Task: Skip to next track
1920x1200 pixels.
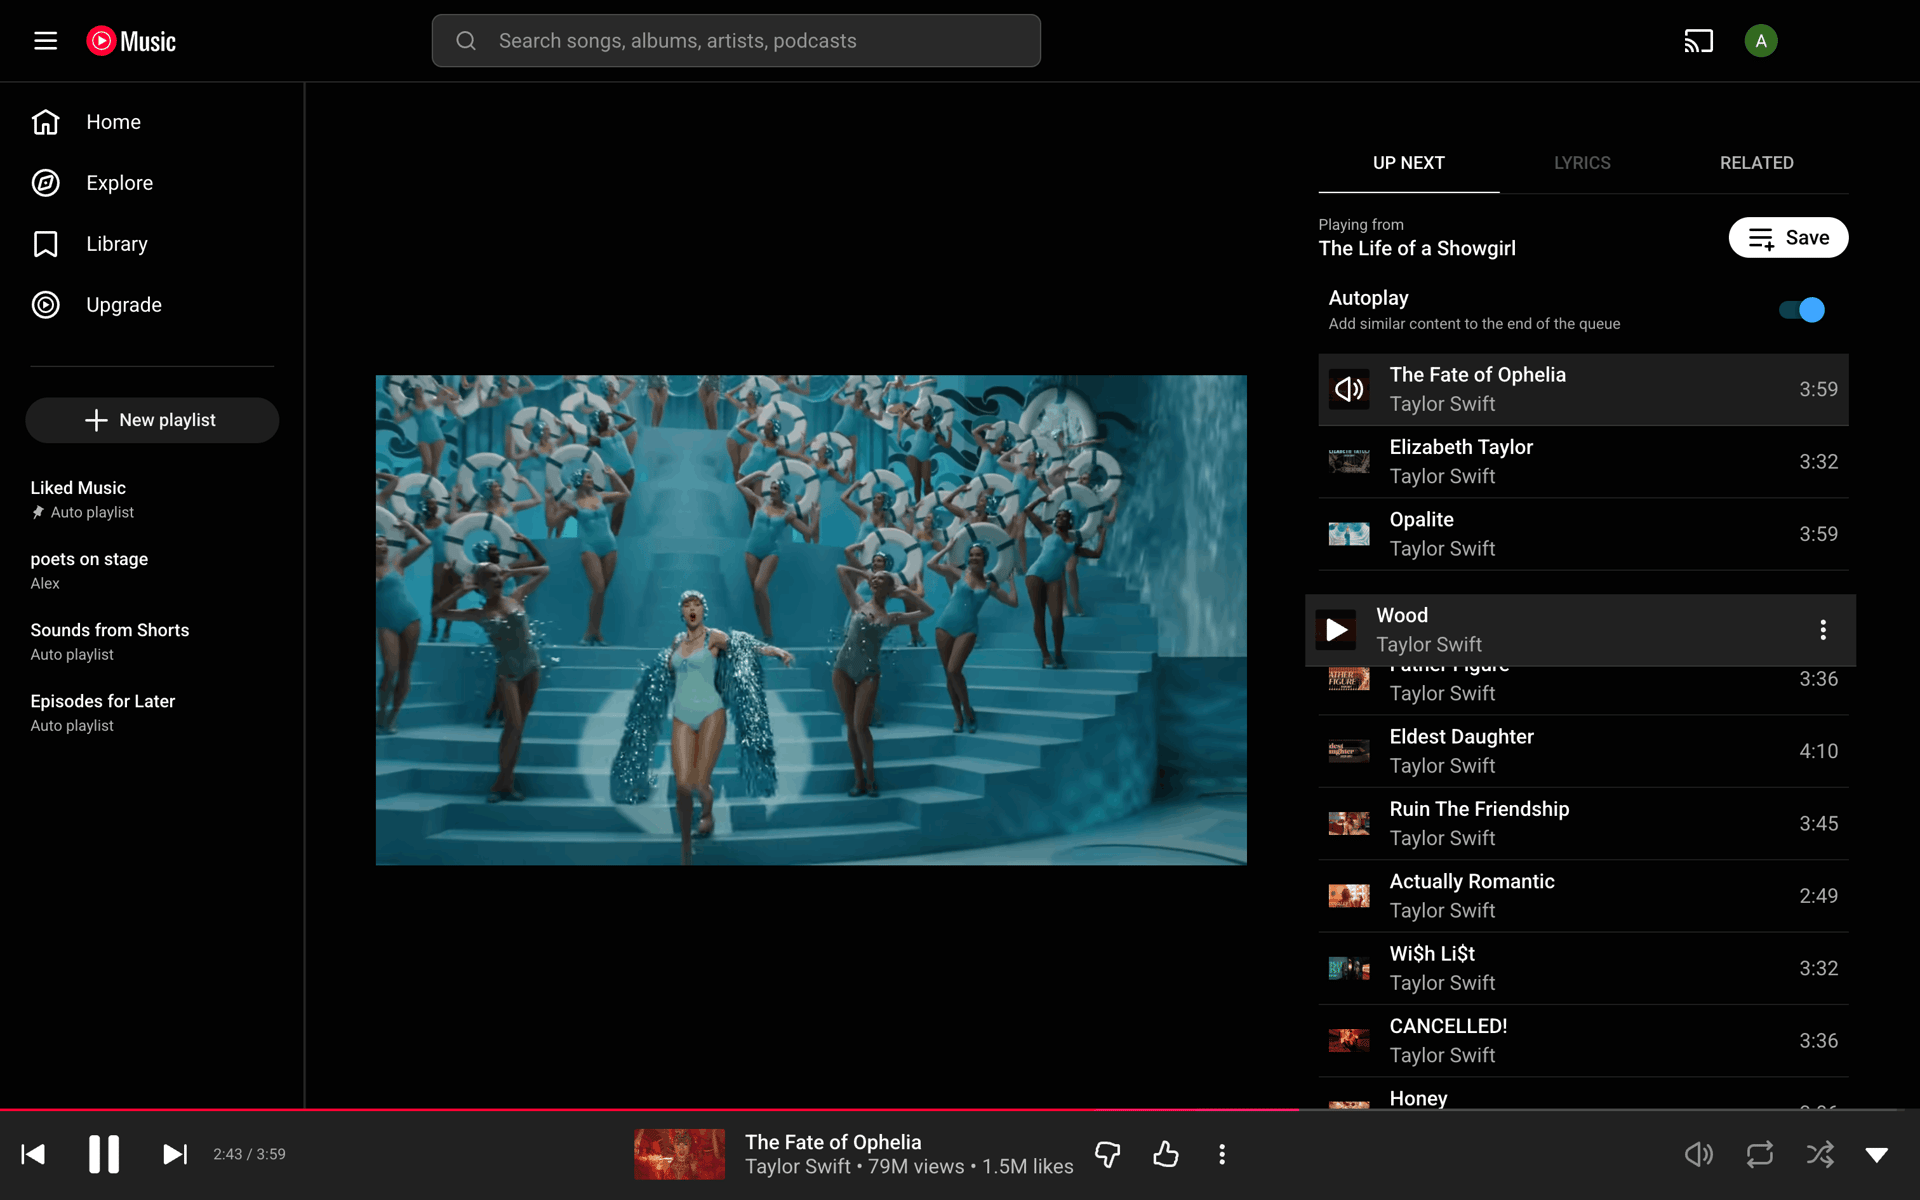Action: (175, 1154)
